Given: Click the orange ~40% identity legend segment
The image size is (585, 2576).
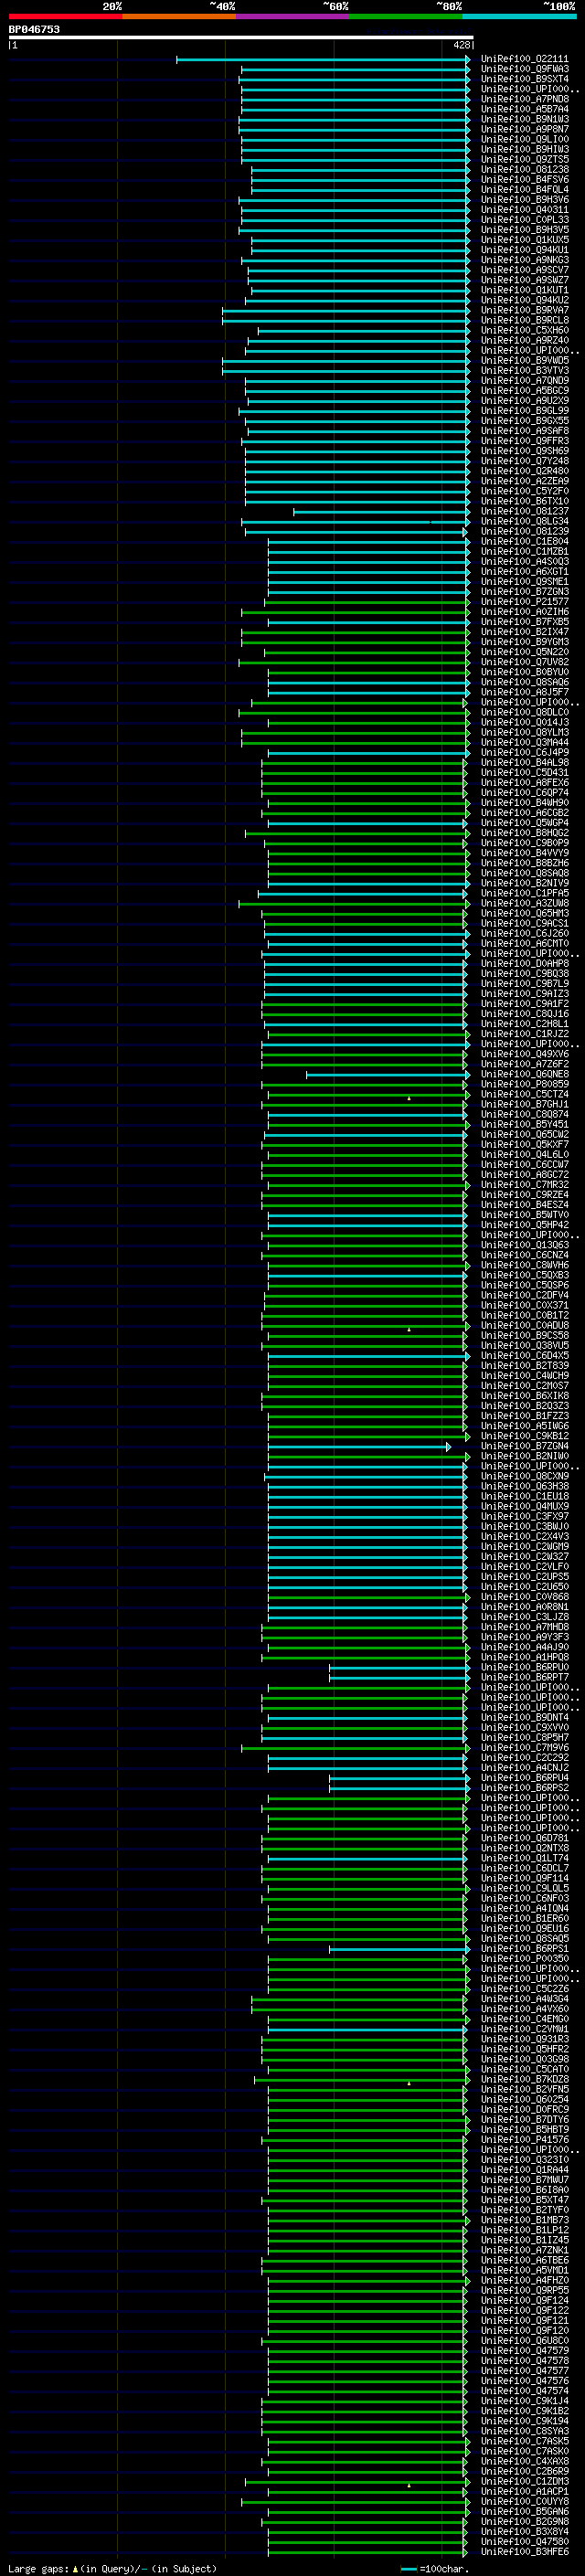Looking at the screenshot, I should click(179, 16).
